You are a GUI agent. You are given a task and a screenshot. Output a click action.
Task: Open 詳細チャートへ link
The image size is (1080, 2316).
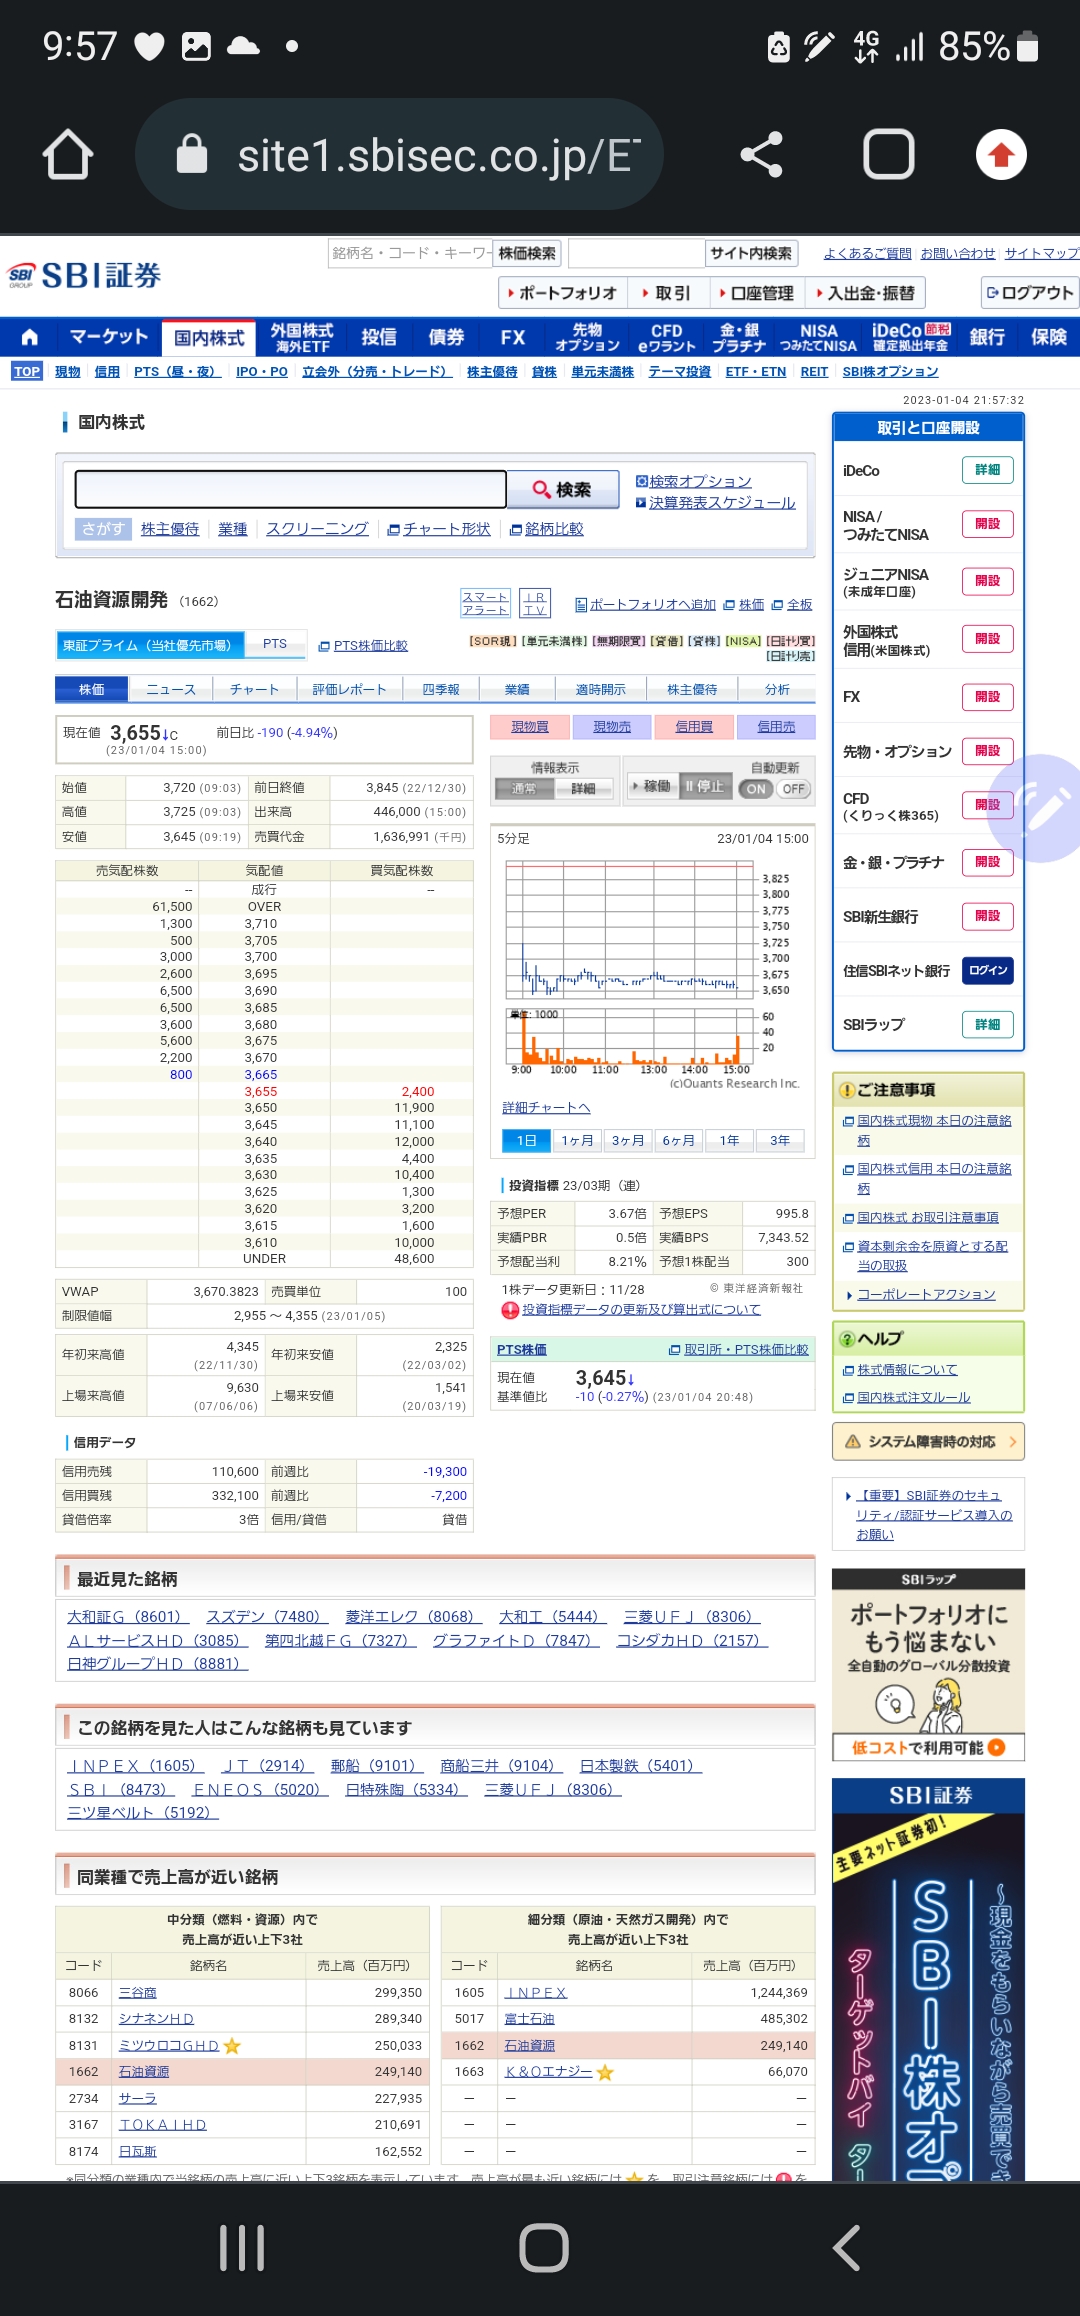[x=546, y=1108]
